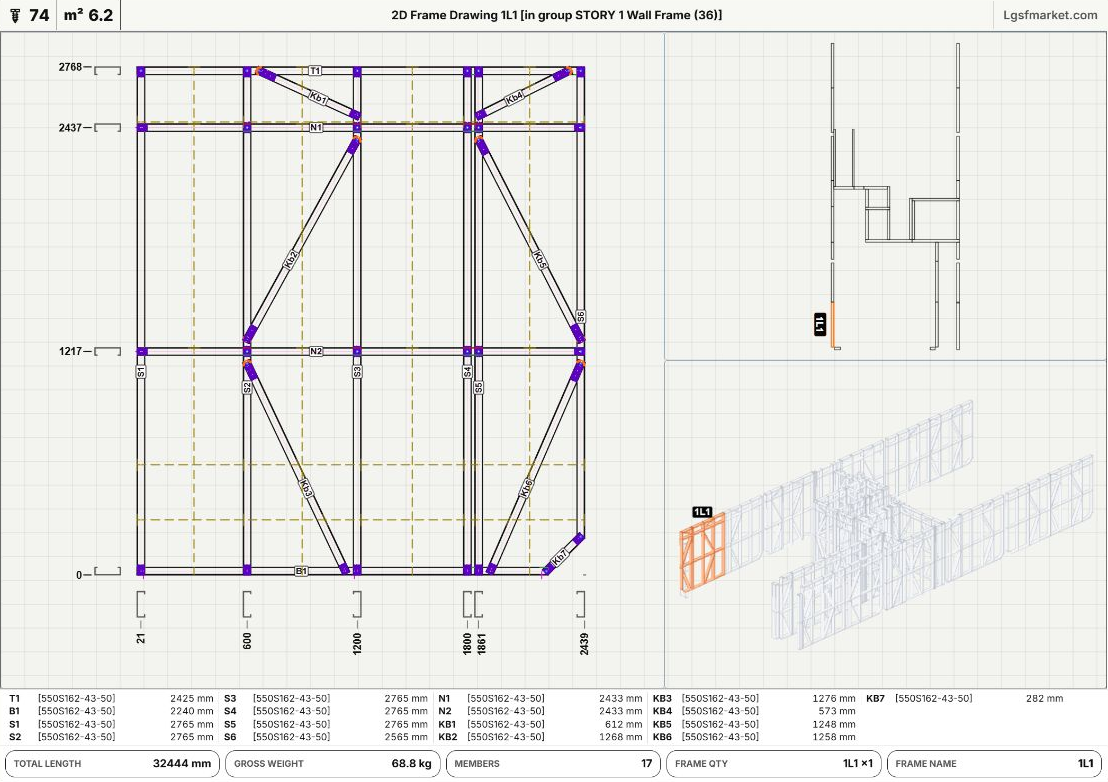Click the 1861 horizontal dimension
Viewport: 1108px width, 782px height.
pyautogui.click(x=481, y=644)
